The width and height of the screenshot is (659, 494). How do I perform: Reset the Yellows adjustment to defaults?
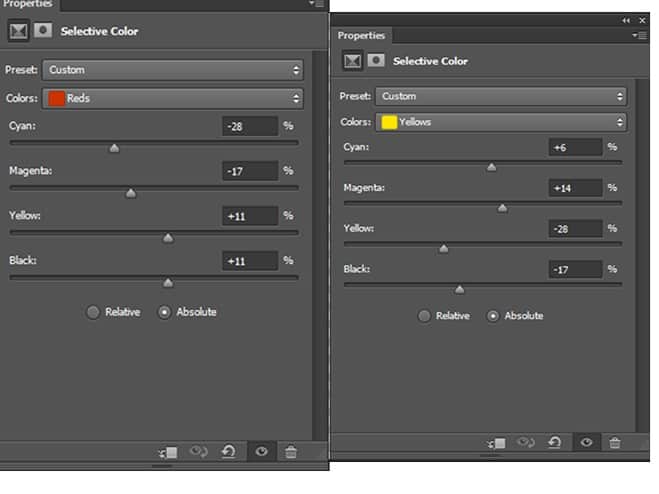tap(555, 442)
